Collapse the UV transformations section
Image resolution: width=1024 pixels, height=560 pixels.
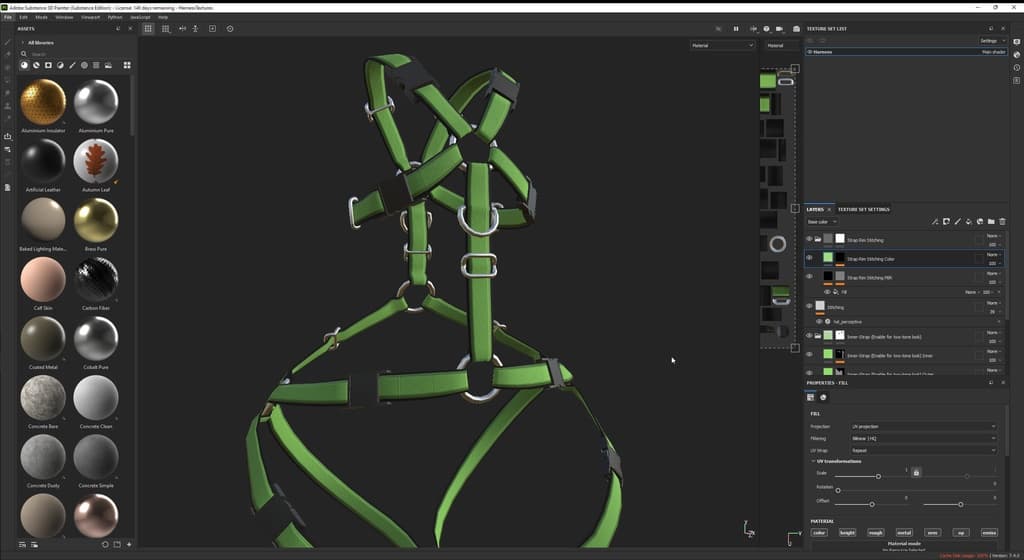[x=814, y=461]
